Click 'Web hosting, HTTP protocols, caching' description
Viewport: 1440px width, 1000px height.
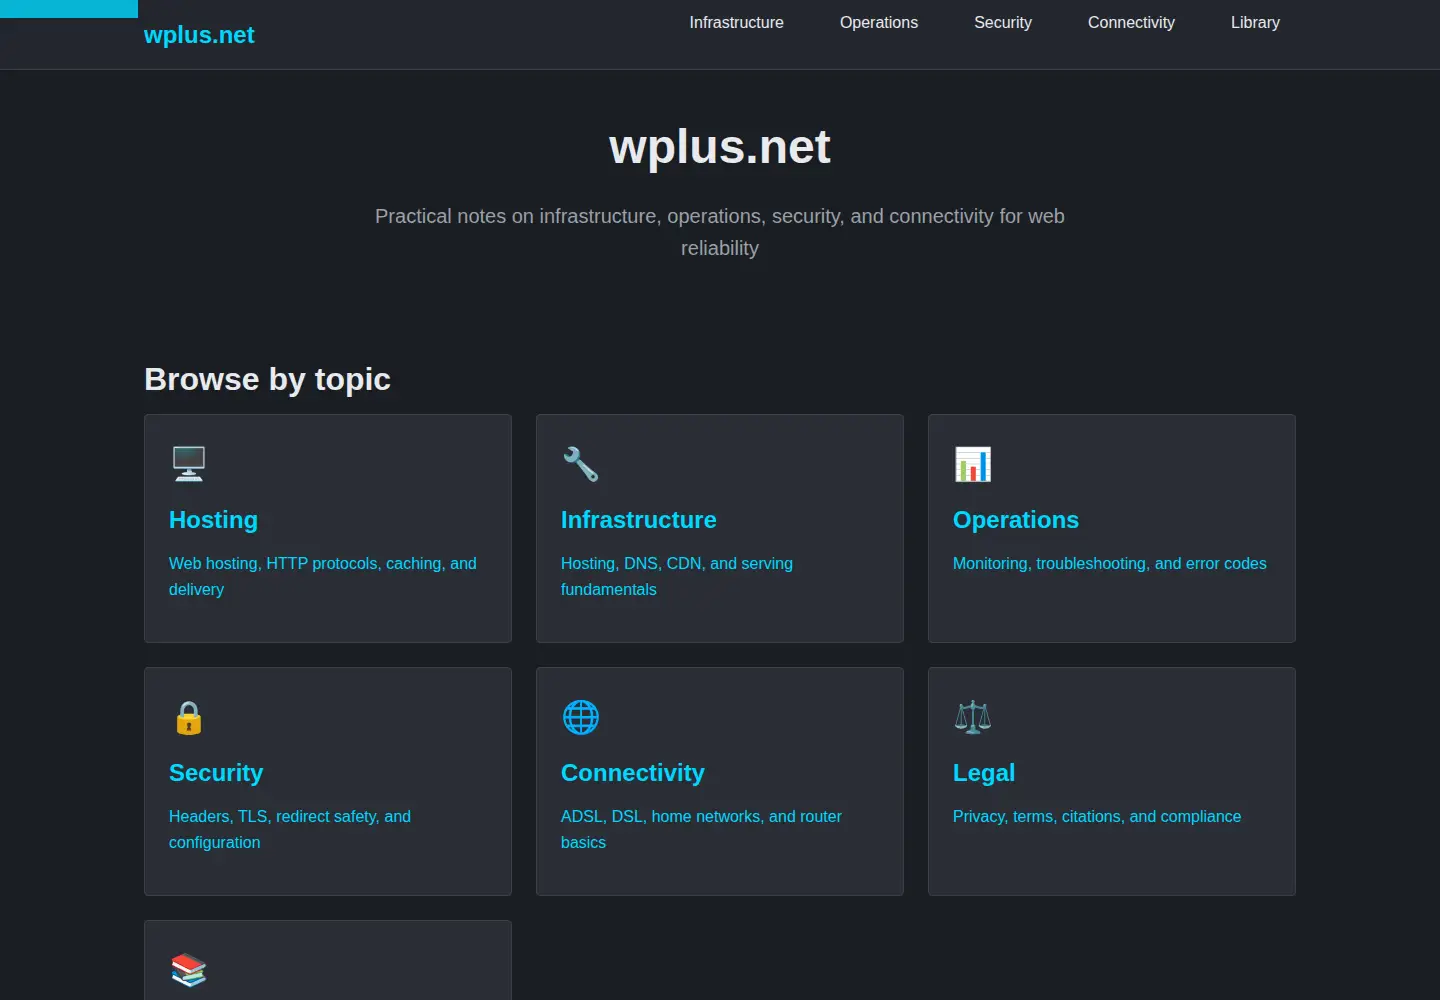click(323, 576)
